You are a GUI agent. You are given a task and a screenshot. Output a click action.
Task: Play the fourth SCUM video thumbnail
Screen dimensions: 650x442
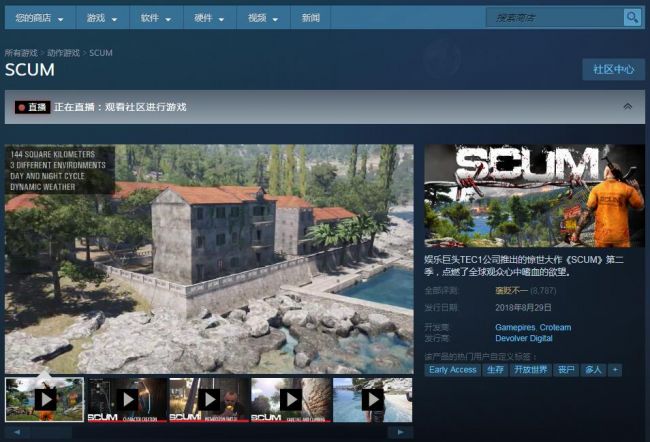(291, 399)
